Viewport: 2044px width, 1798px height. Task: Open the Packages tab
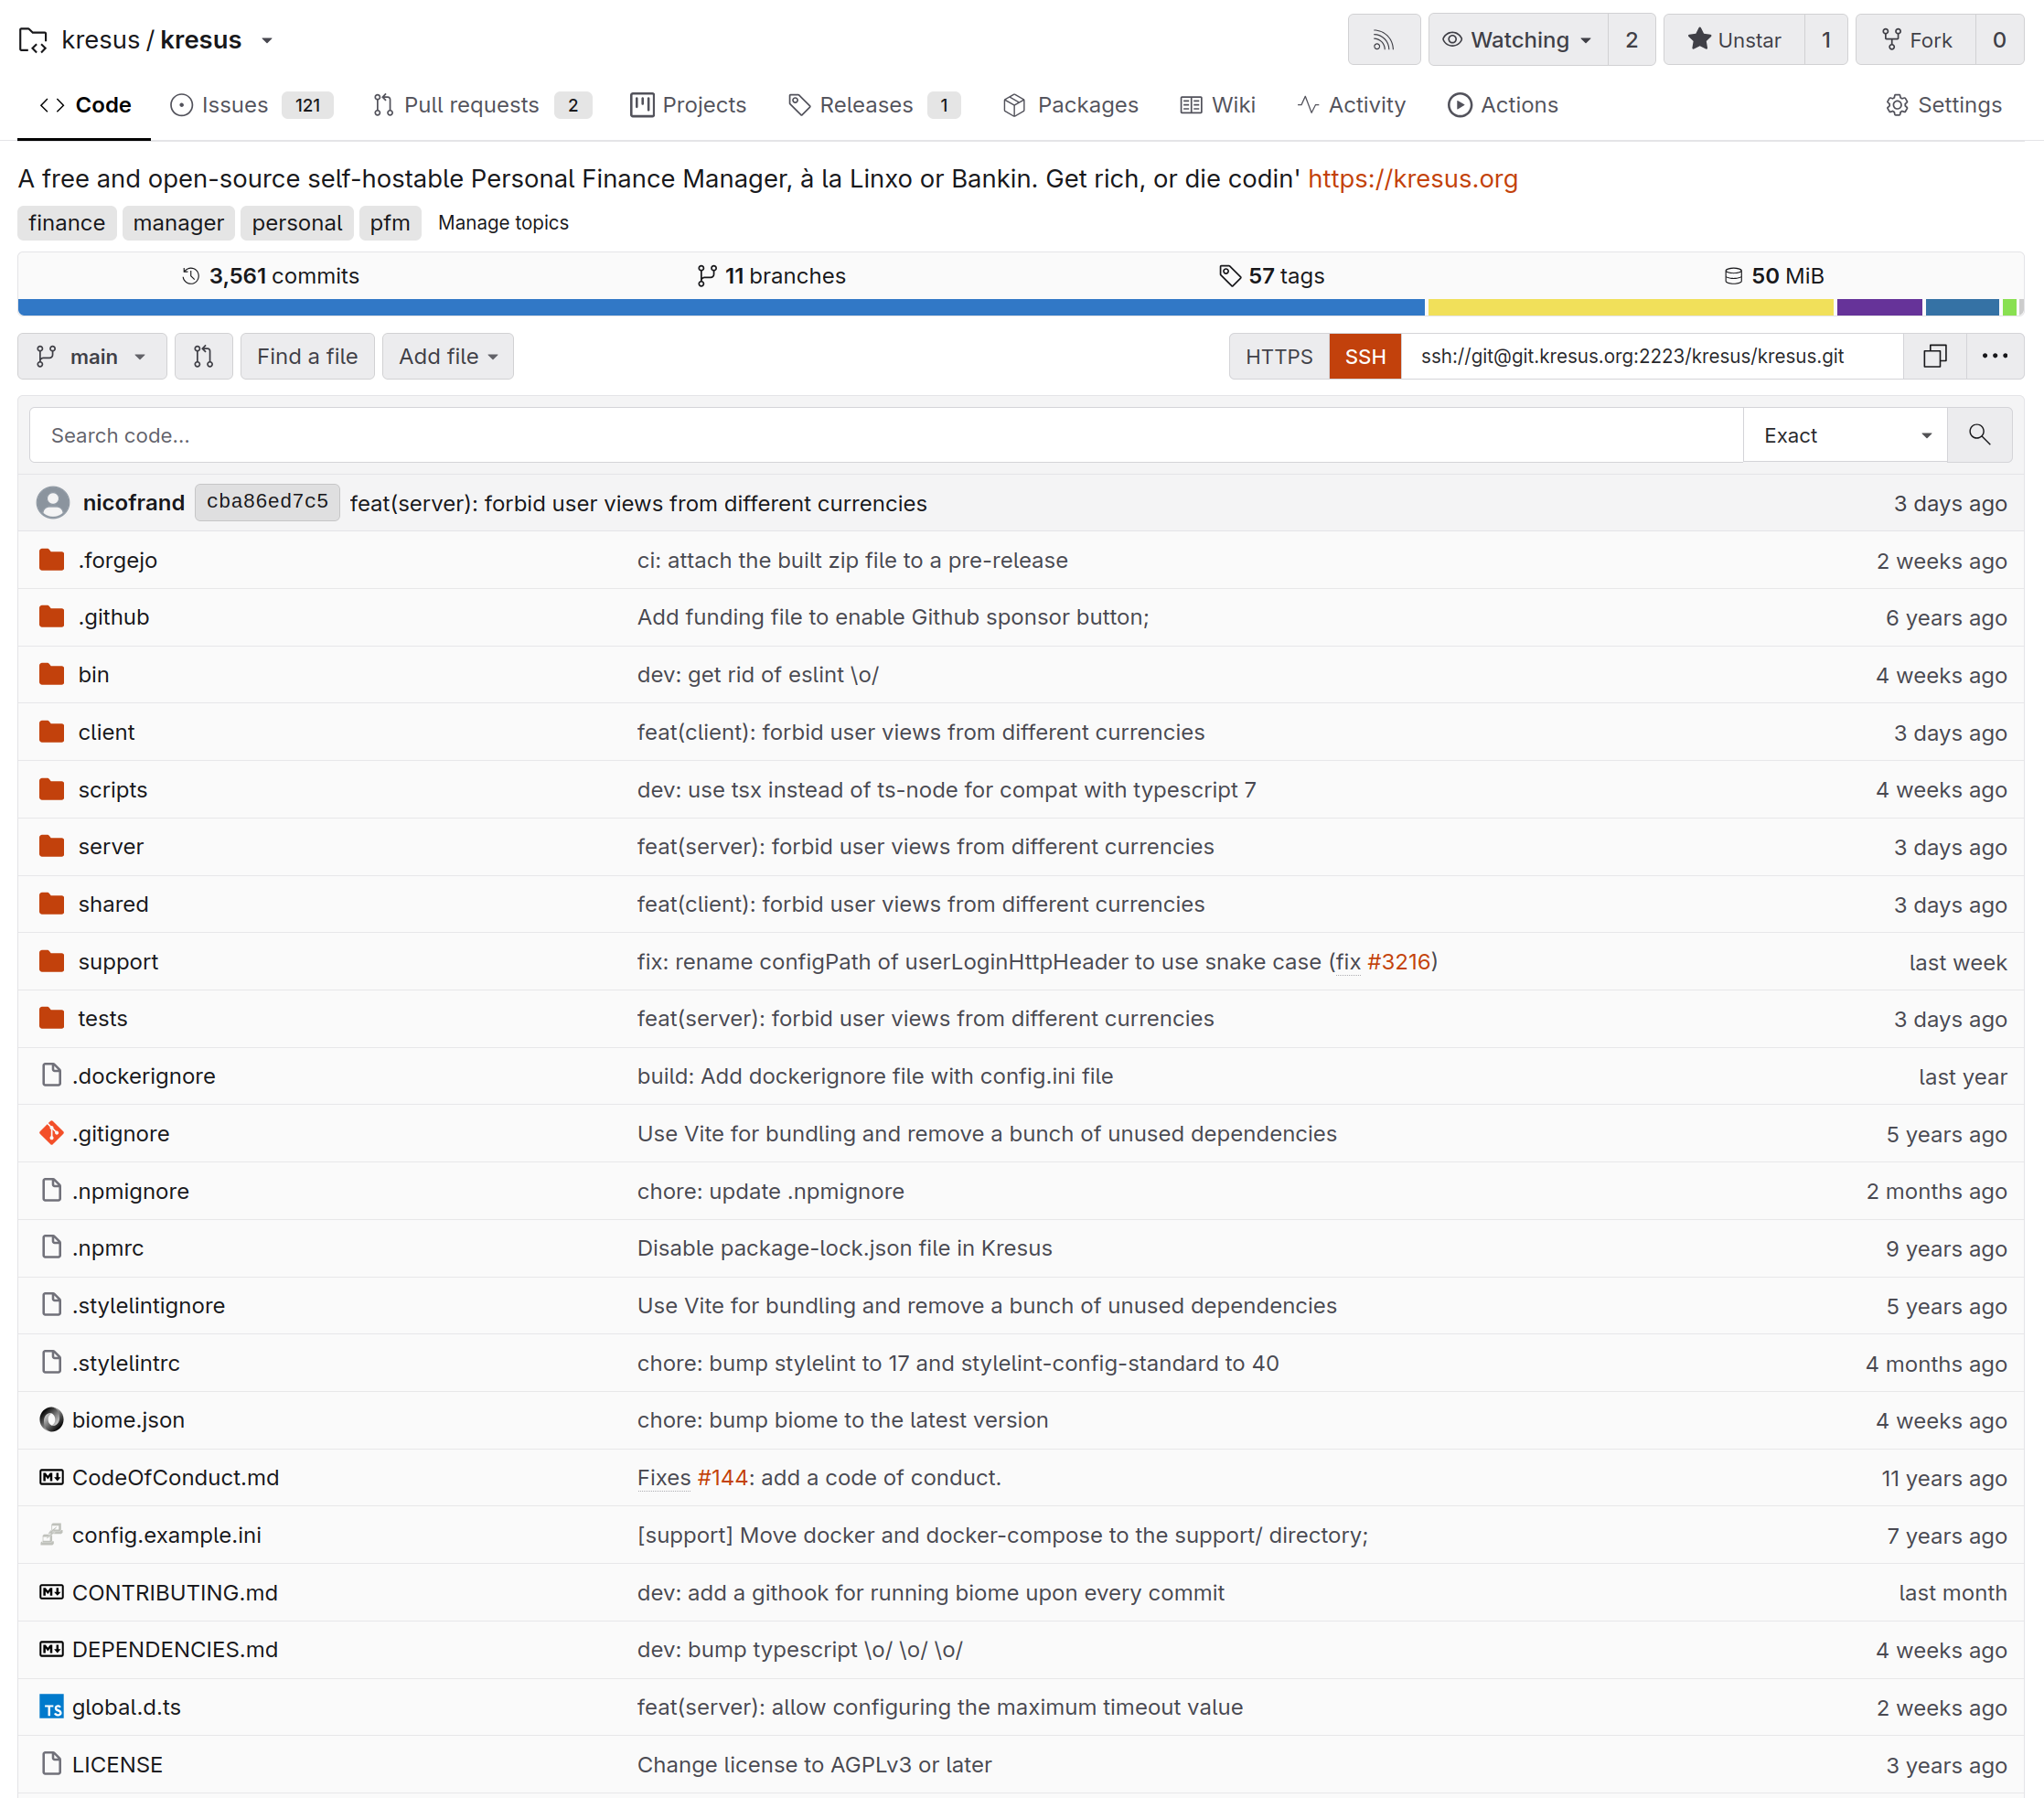click(1071, 105)
